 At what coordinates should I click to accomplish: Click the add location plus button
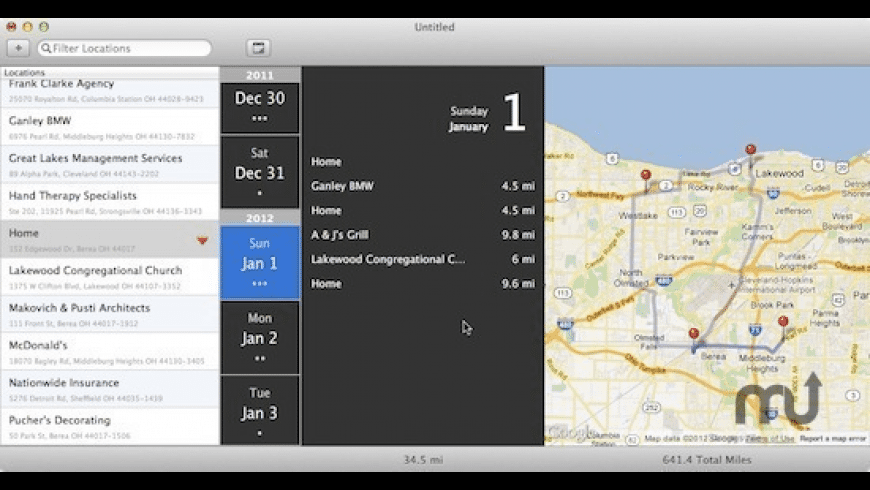(18, 48)
